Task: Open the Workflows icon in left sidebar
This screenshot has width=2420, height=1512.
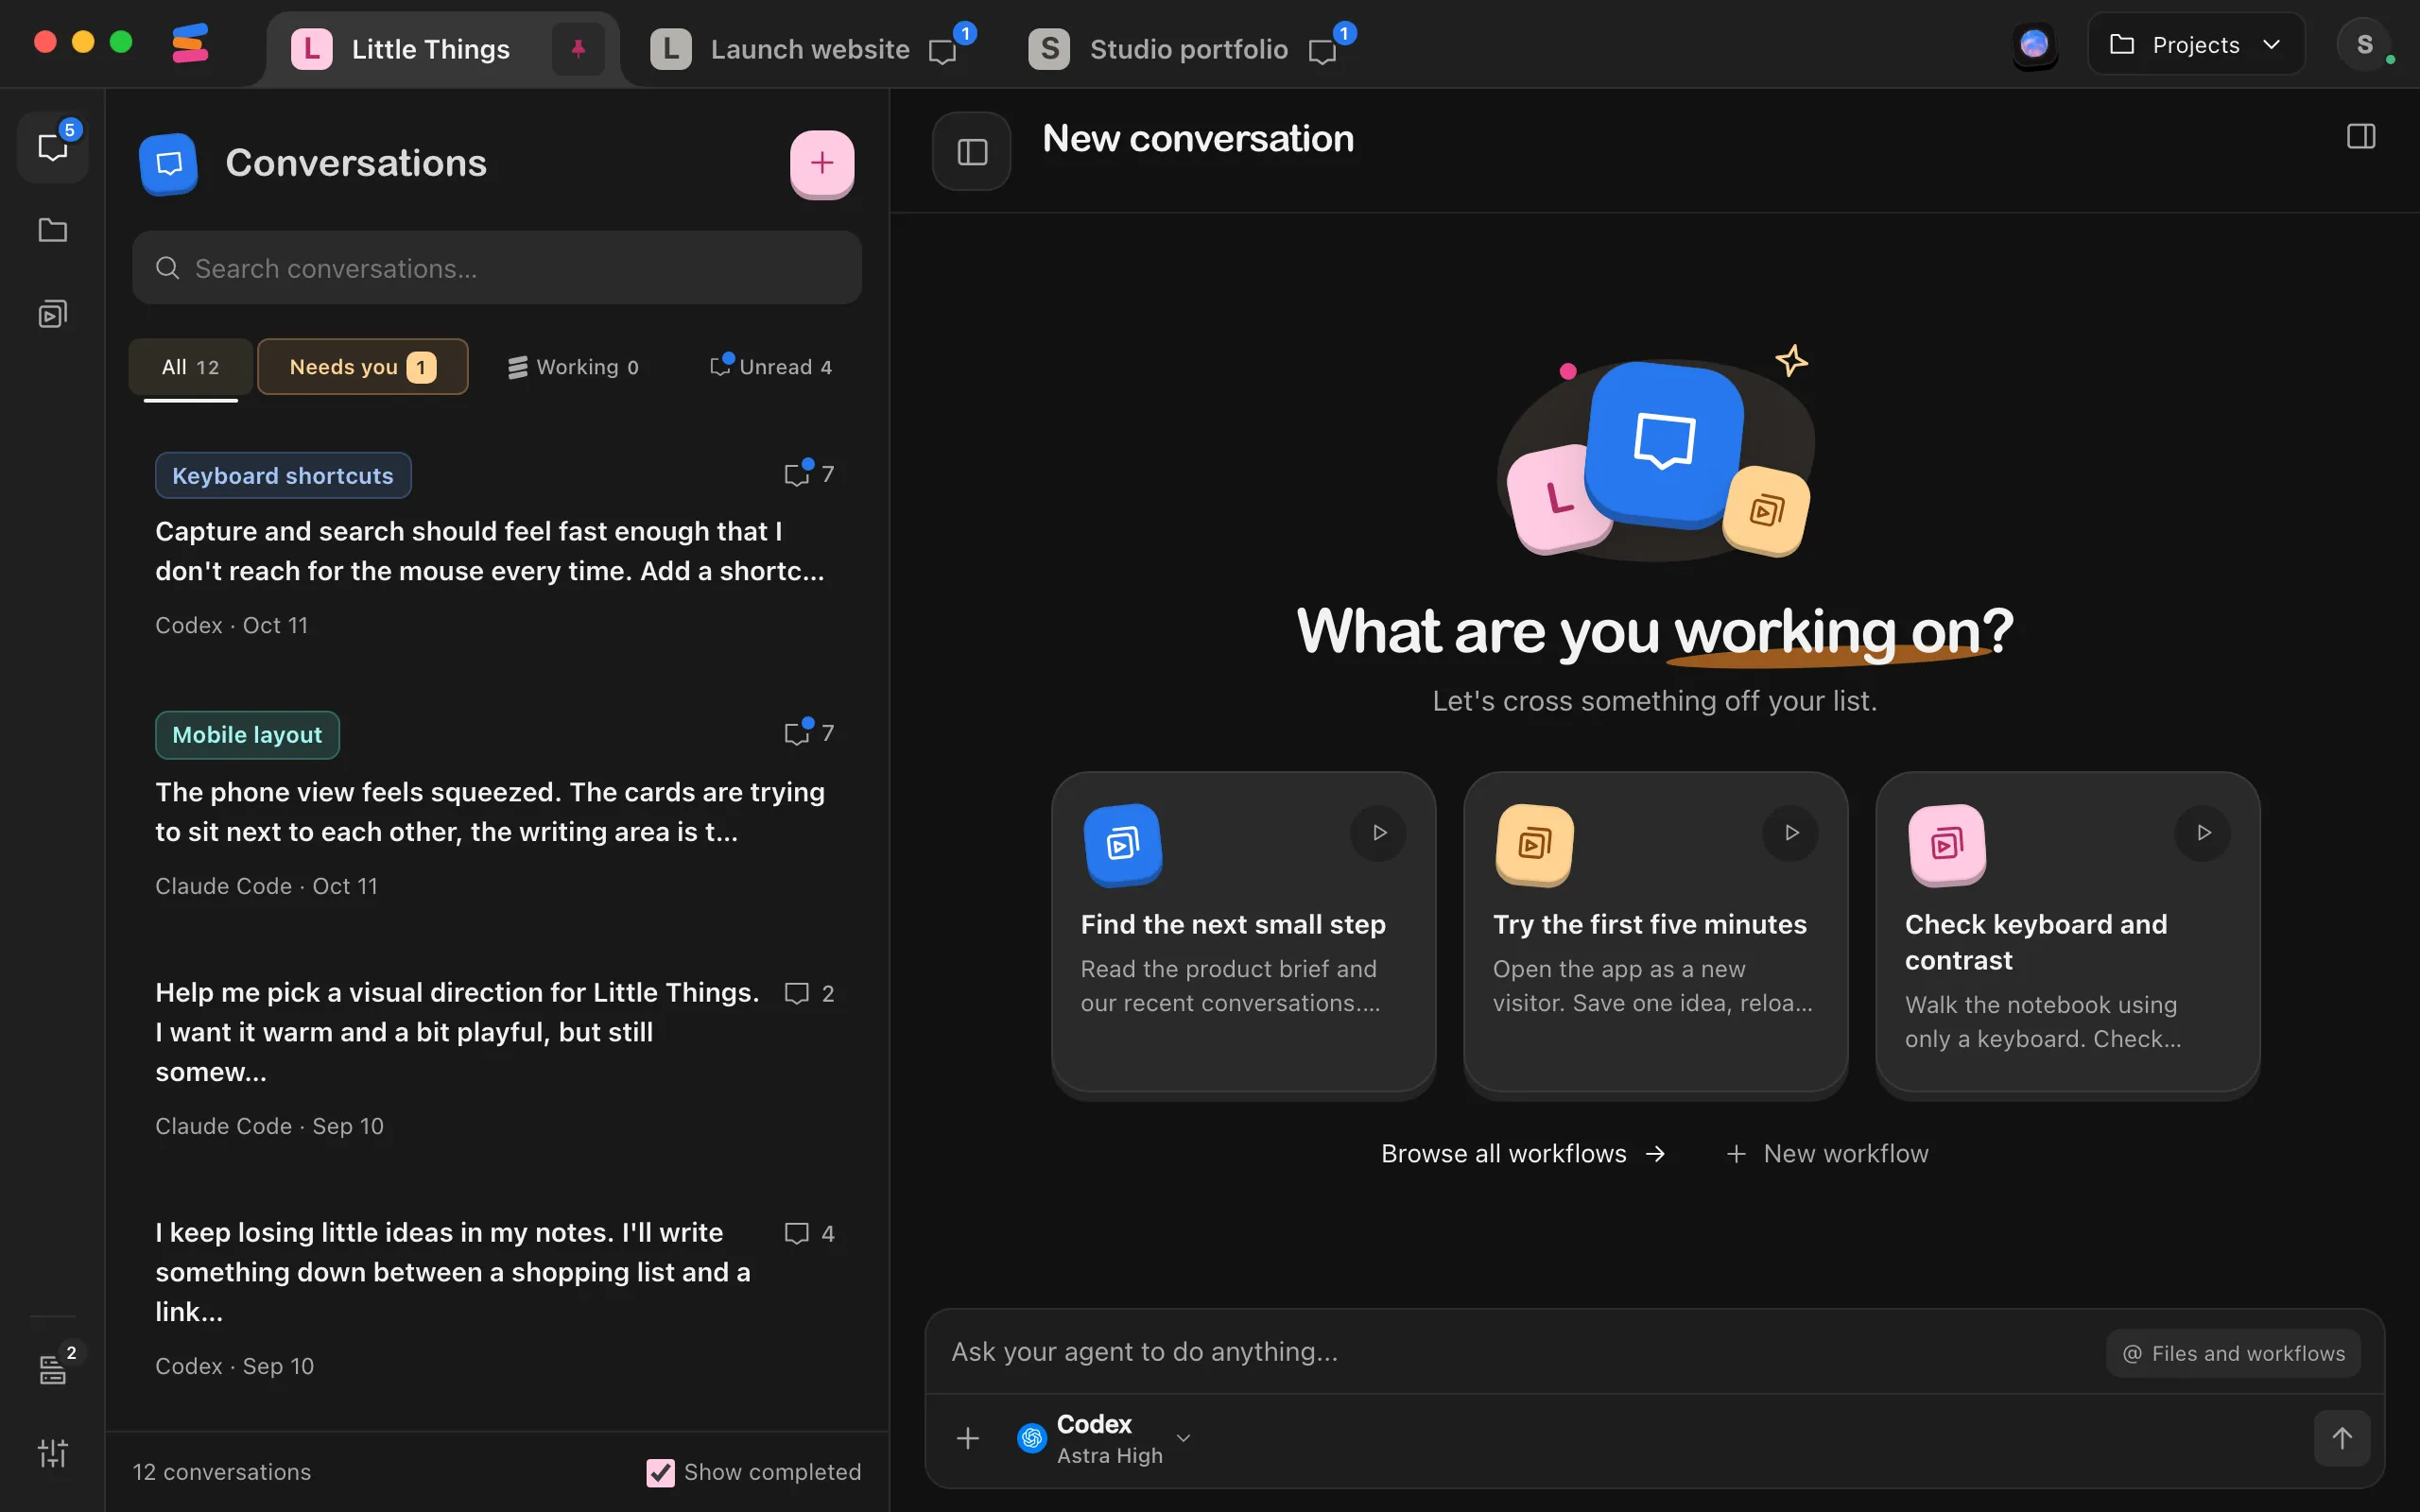Action: pos(53,314)
